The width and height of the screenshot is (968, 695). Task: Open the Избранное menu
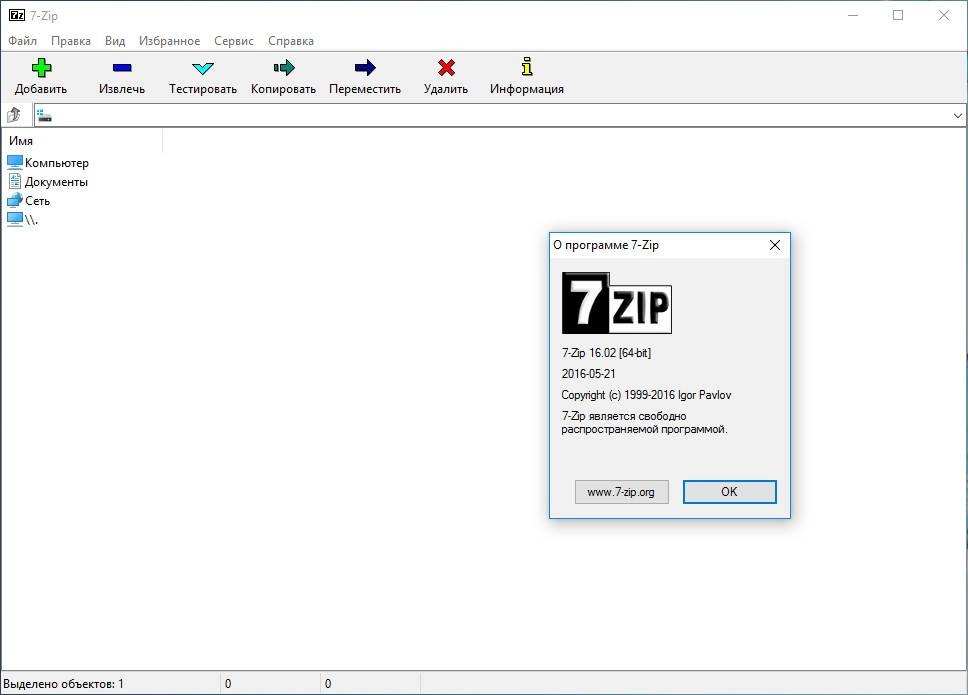coord(169,41)
